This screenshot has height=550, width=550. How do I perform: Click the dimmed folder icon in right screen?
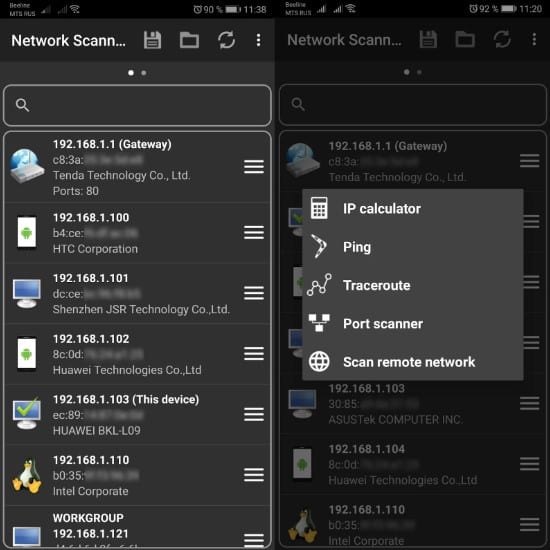coord(465,39)
